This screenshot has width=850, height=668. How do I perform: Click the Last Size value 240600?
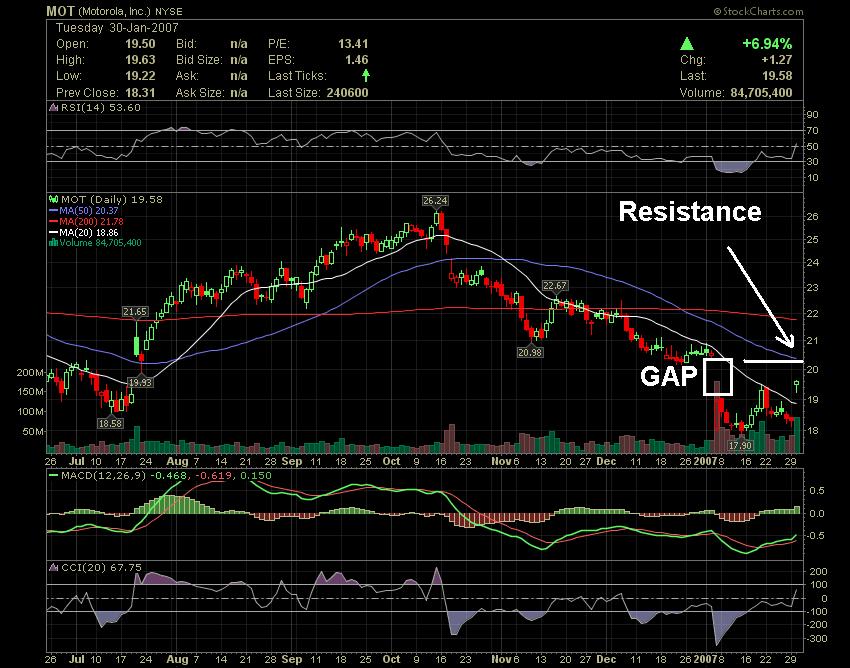(347, 93)
